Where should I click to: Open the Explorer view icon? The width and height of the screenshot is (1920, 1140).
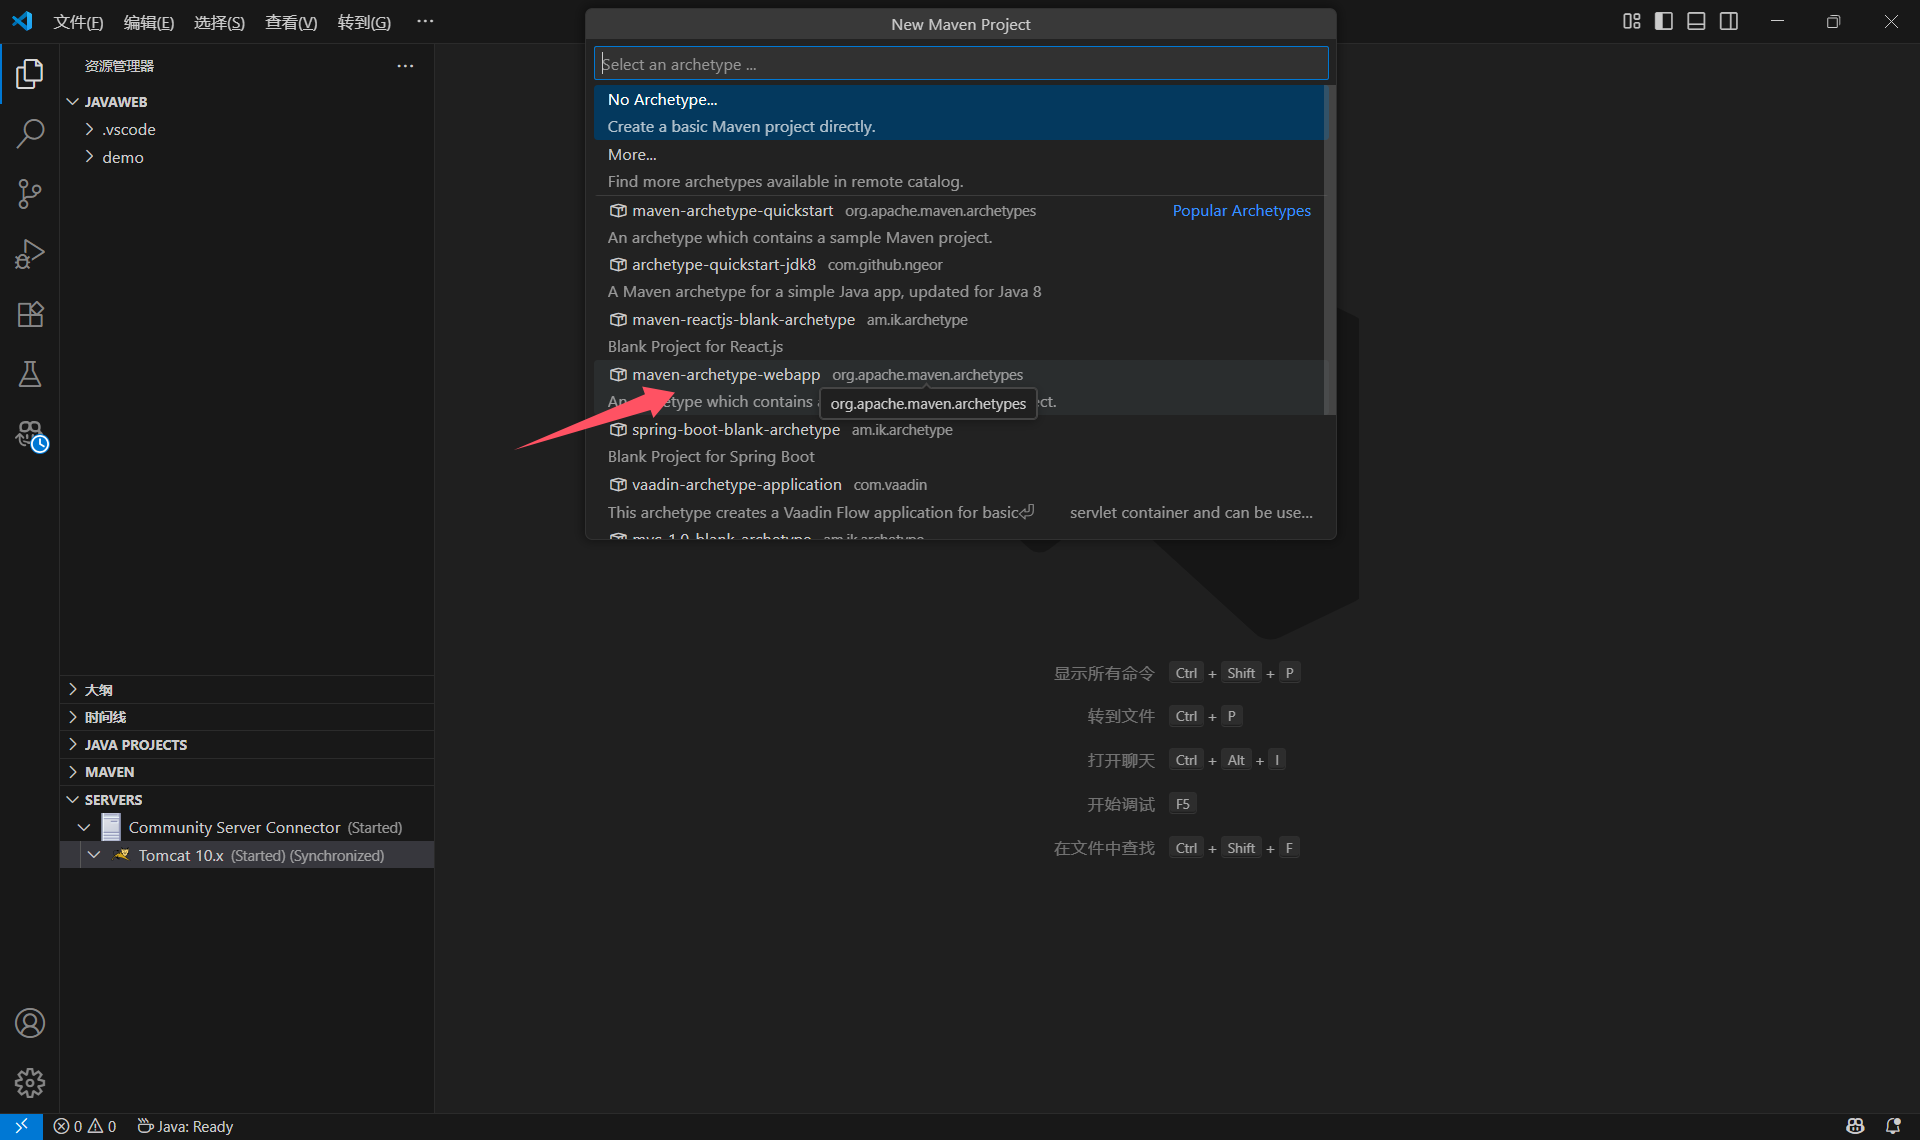(x=30, y=73)
